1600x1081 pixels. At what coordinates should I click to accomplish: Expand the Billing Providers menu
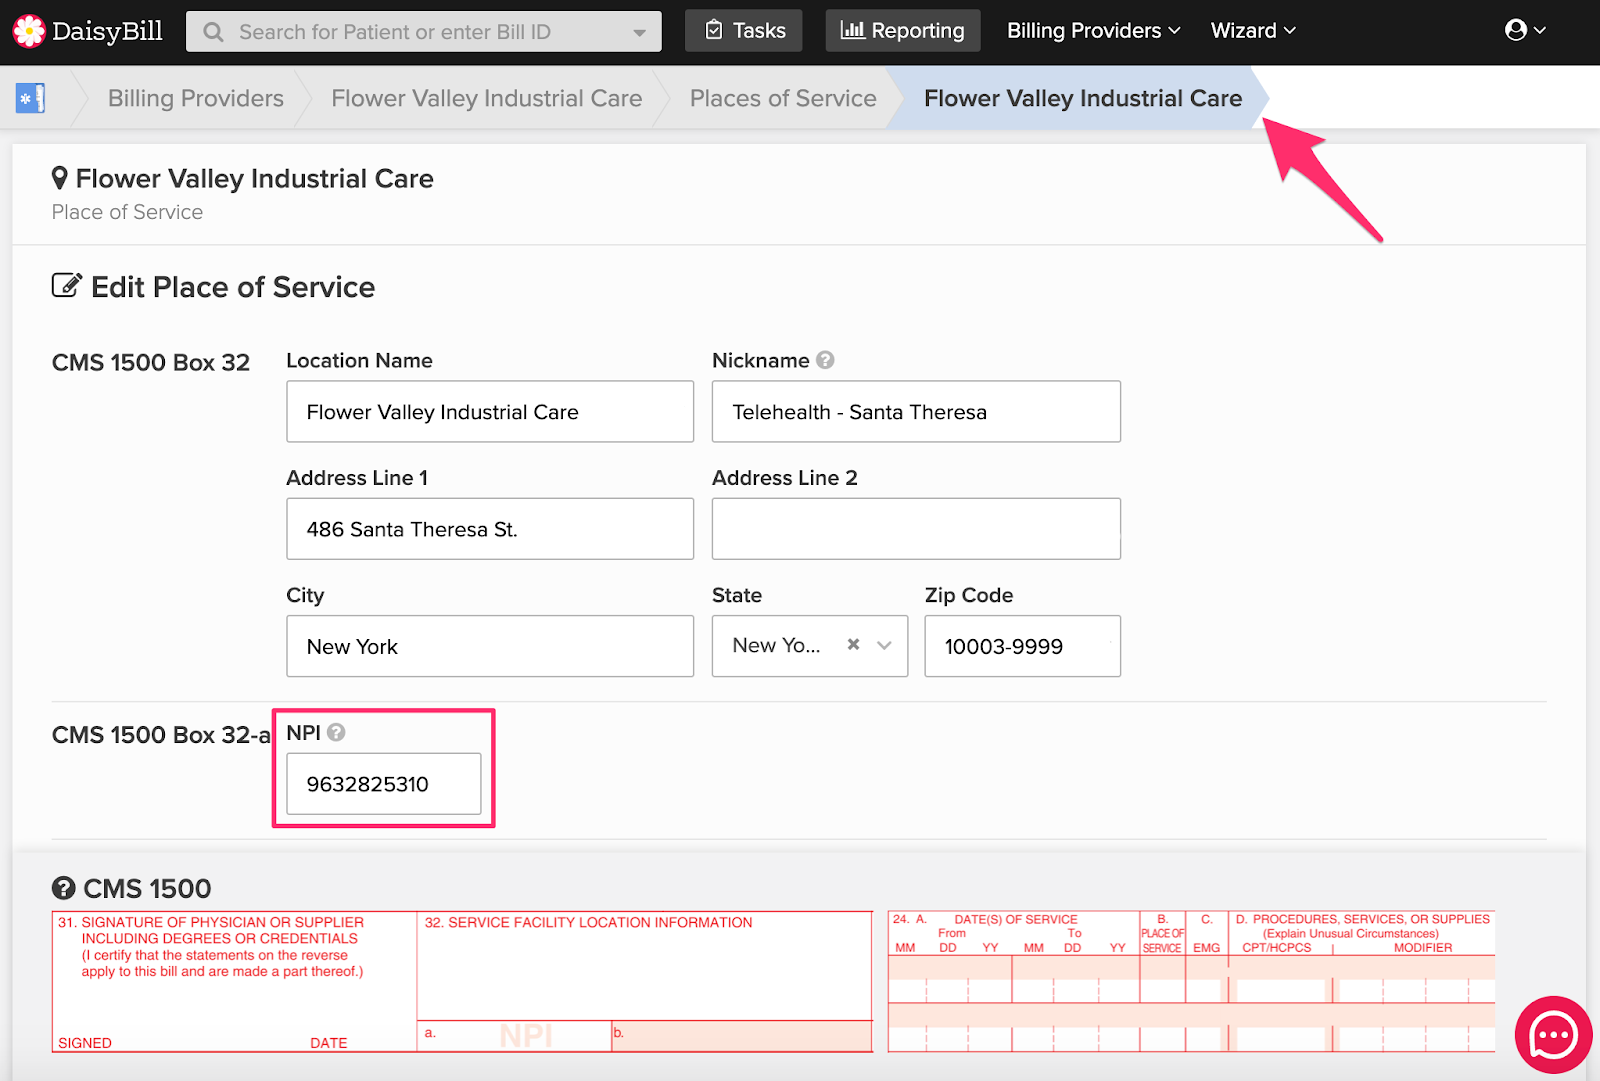click(x=1094, y=31)
